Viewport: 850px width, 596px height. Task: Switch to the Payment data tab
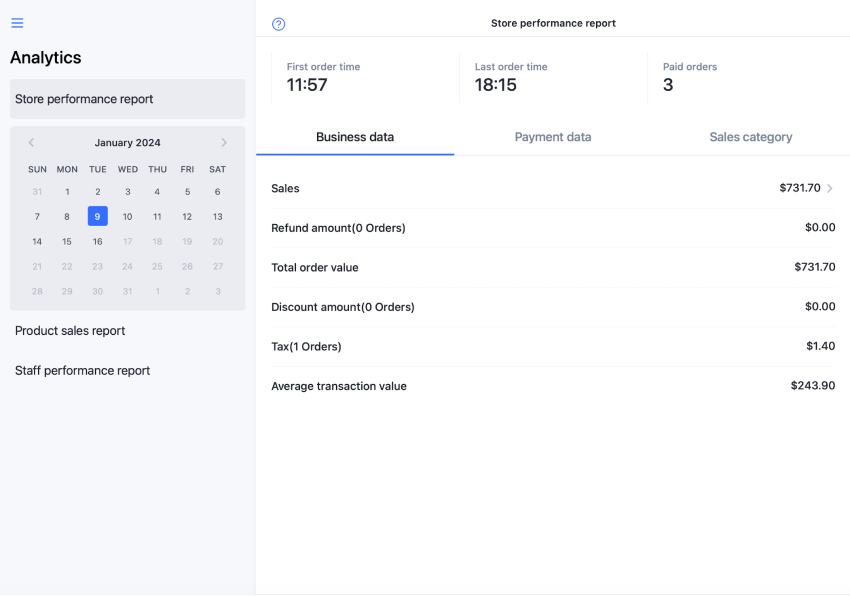tap(553, 137)
